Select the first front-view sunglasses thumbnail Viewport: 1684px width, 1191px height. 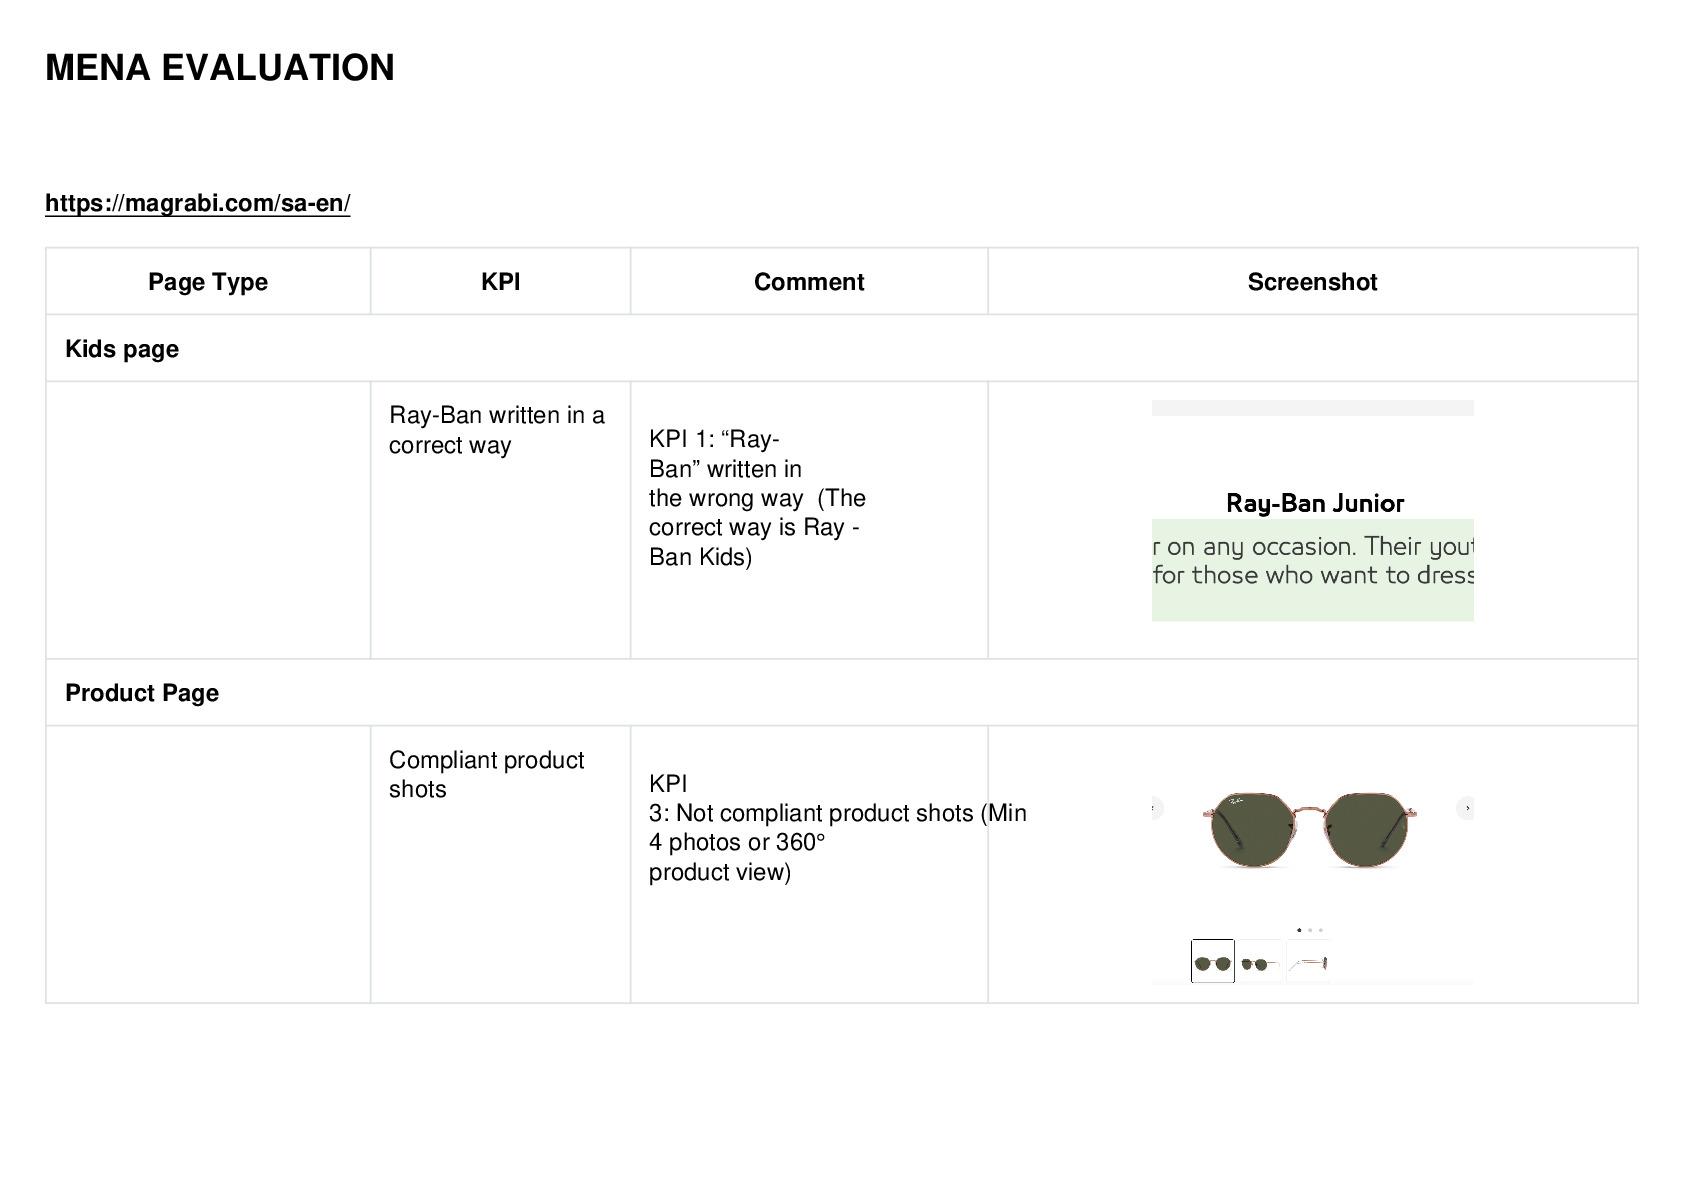[1213, 962]
